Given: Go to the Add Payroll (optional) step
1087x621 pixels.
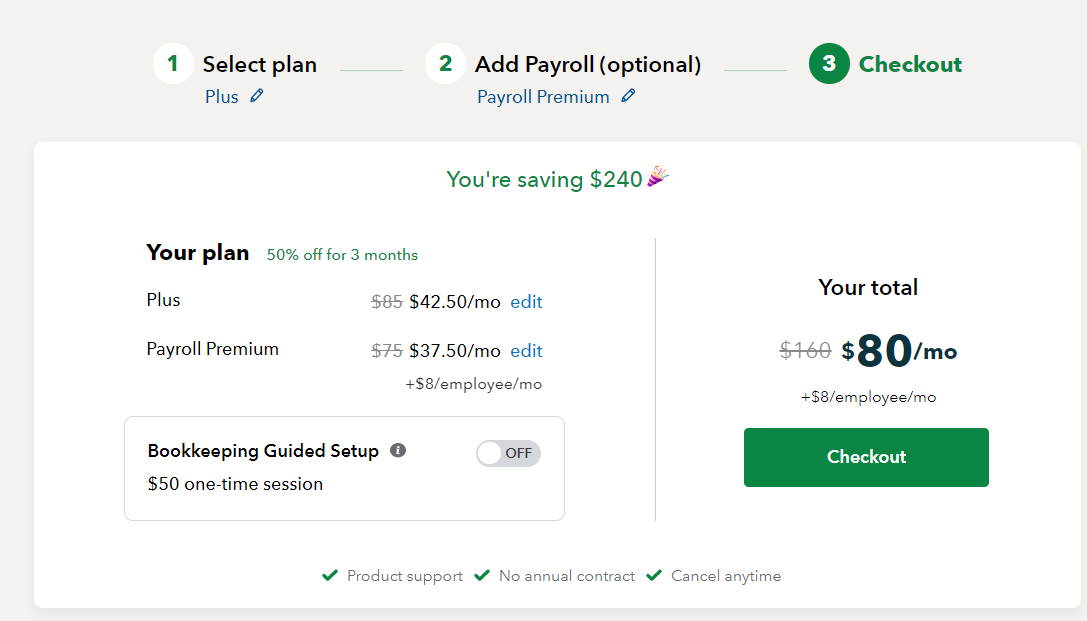Looking at the screenshot, I should tap(588, 64).
